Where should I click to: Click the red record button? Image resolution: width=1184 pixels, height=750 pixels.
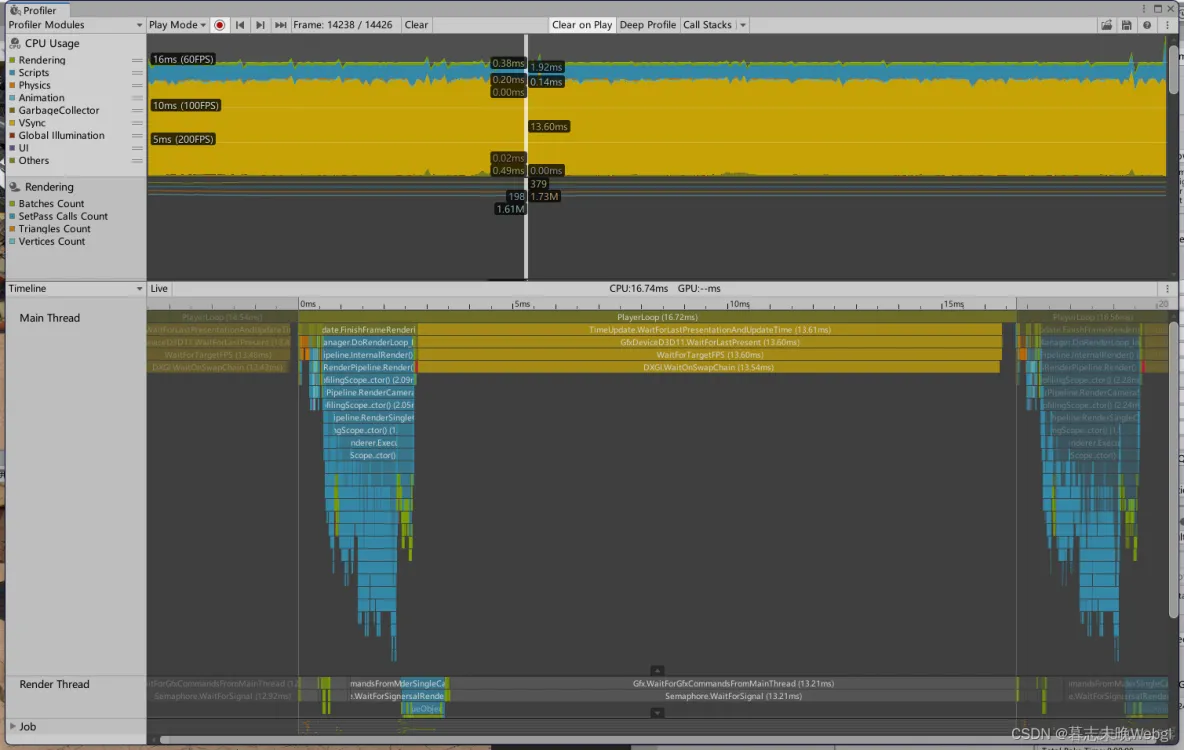pos(220,25)
